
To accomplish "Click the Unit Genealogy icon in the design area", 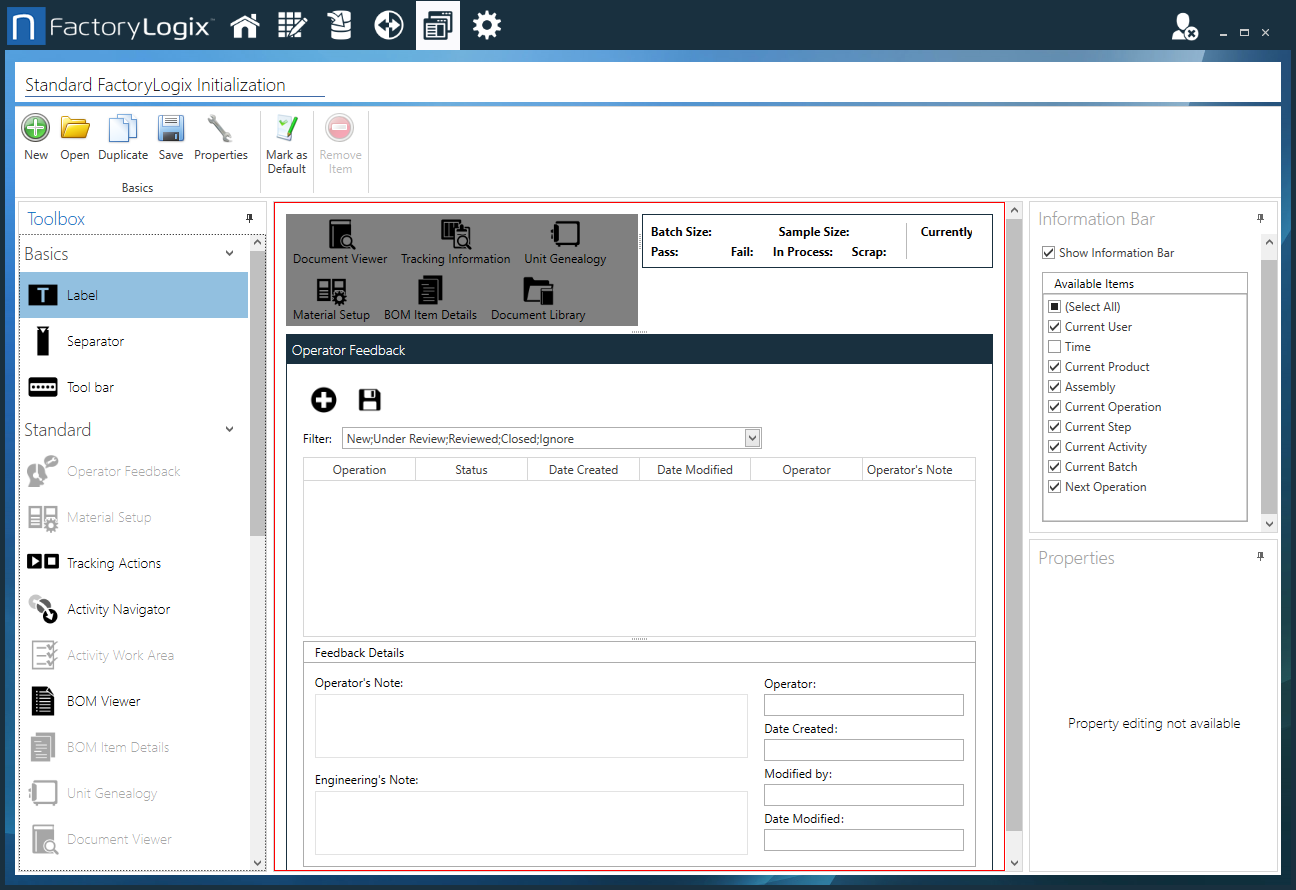I will click(x=565, y=238).
